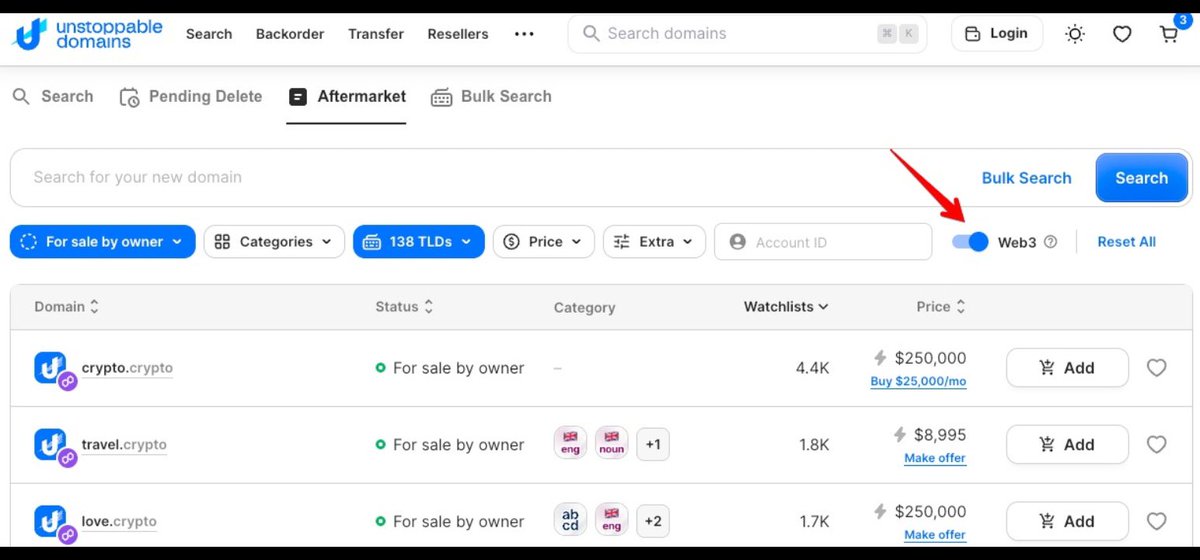
Task: Click the love.crypto domain logo icon
Action: click(52, 523)
